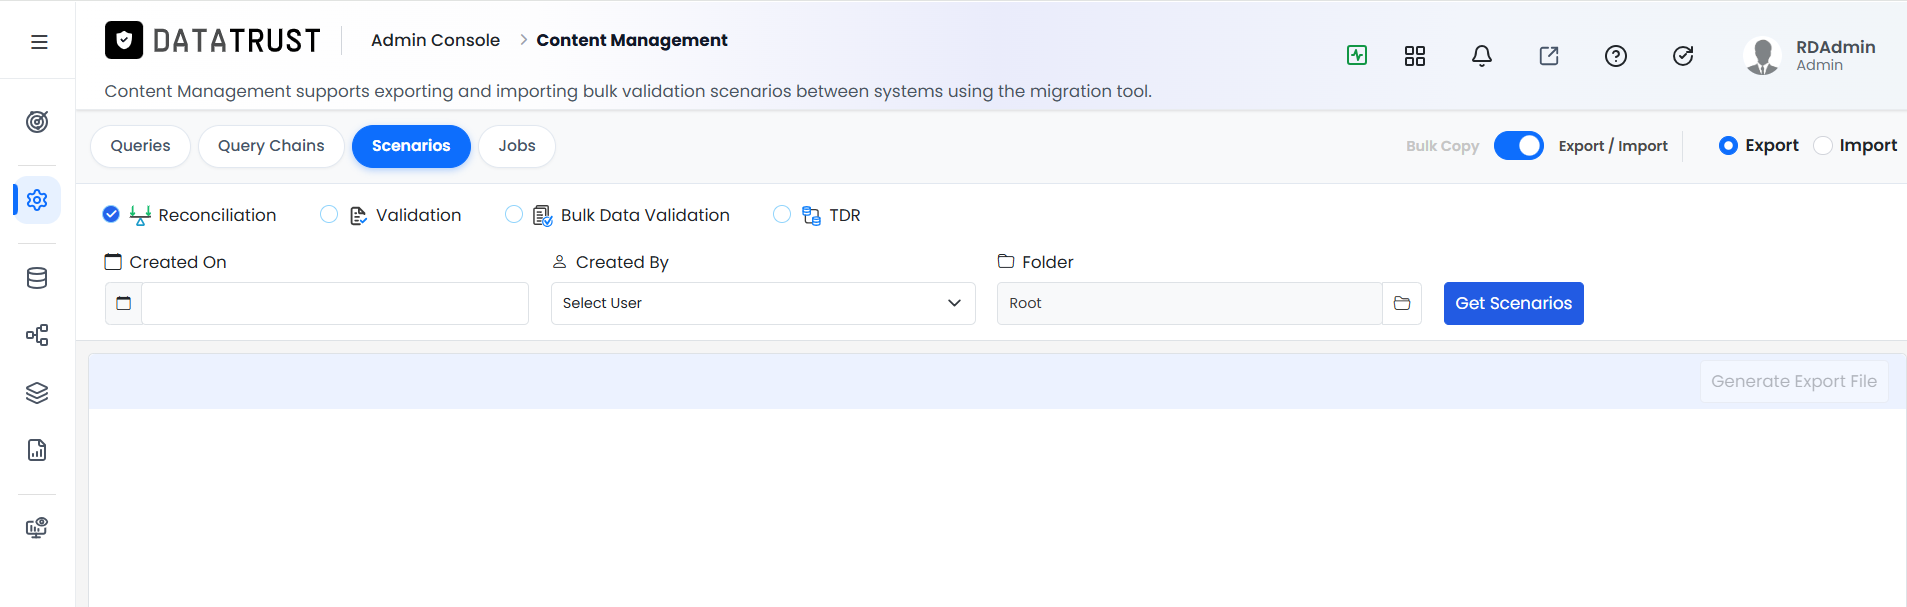Screen dimensions: 1907x607
Task: Open the target goals sidebar icon
Action: (x=37, y=122)
